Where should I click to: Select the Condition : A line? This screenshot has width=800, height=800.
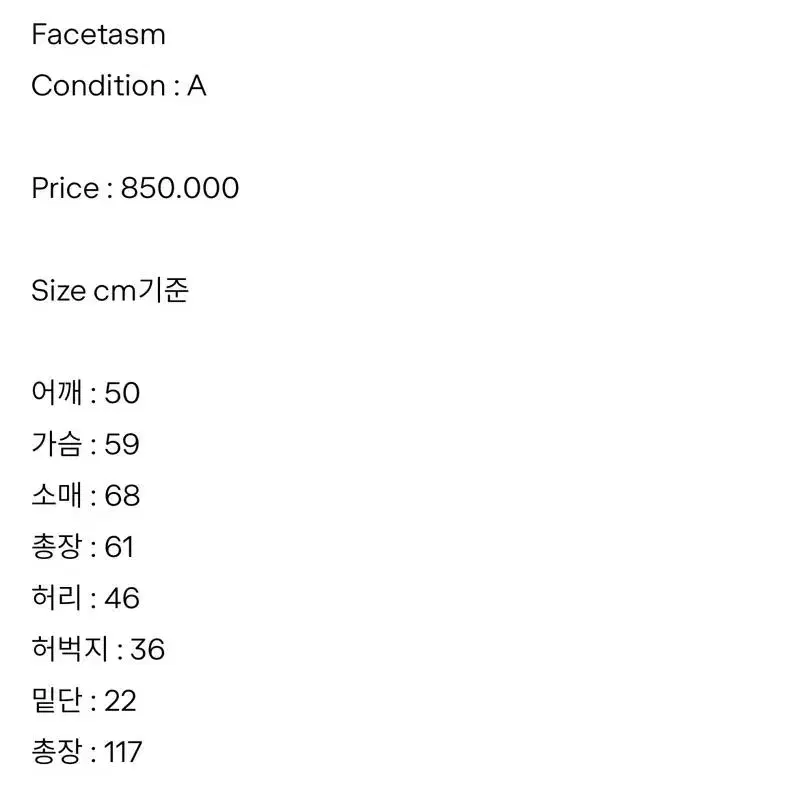tap(119, 86)
